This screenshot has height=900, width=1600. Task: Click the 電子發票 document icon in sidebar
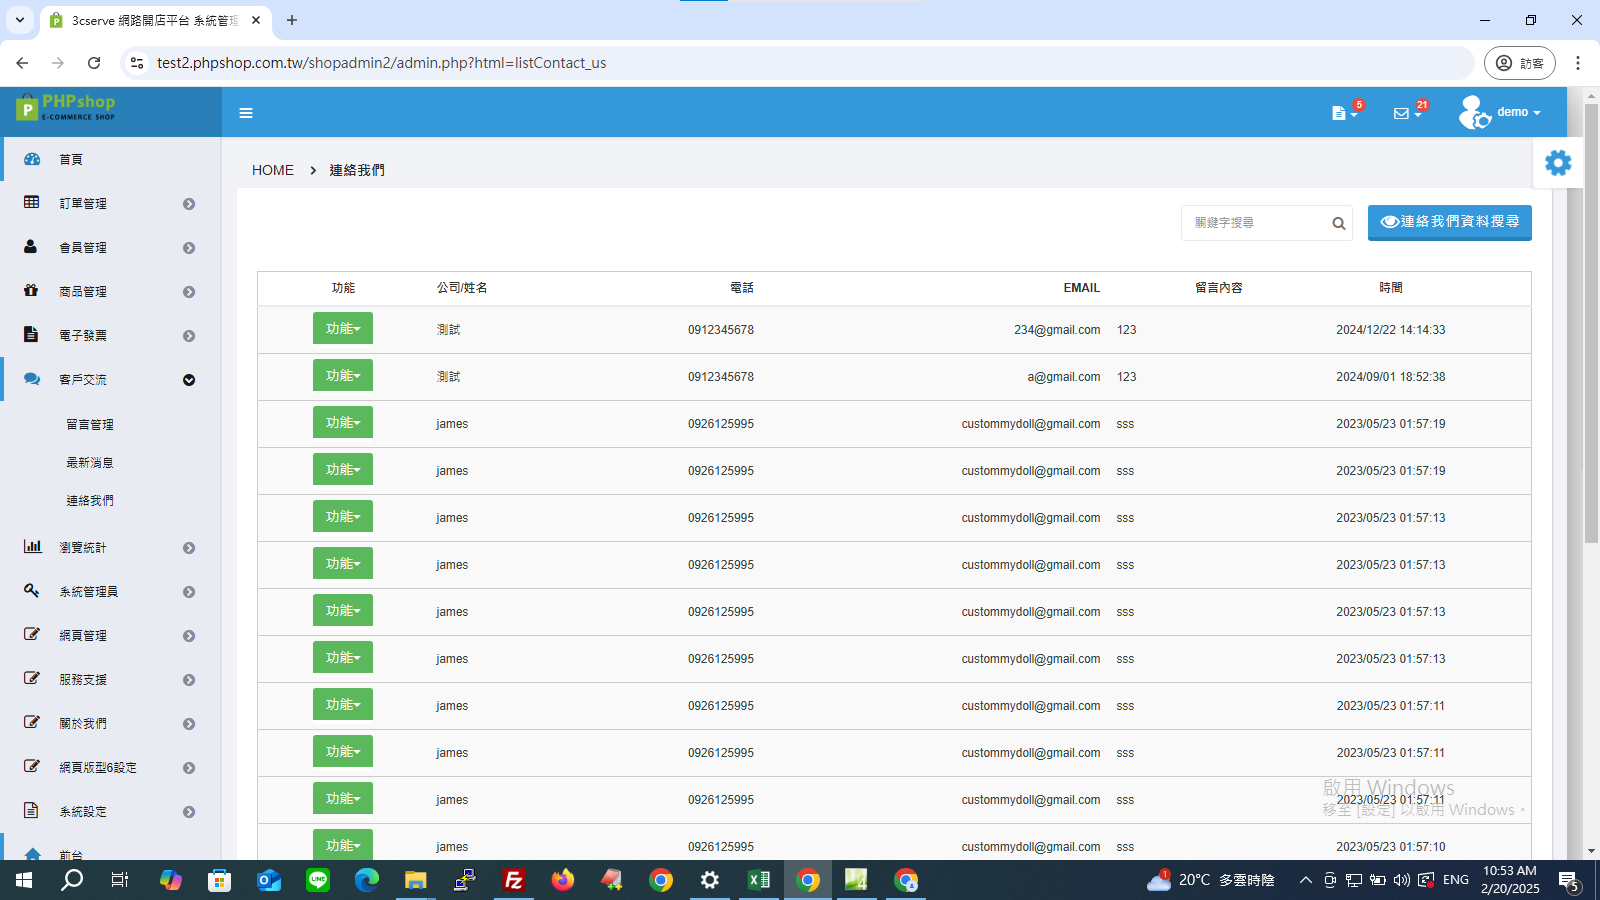pyautogui.click(x=31, y=335)
